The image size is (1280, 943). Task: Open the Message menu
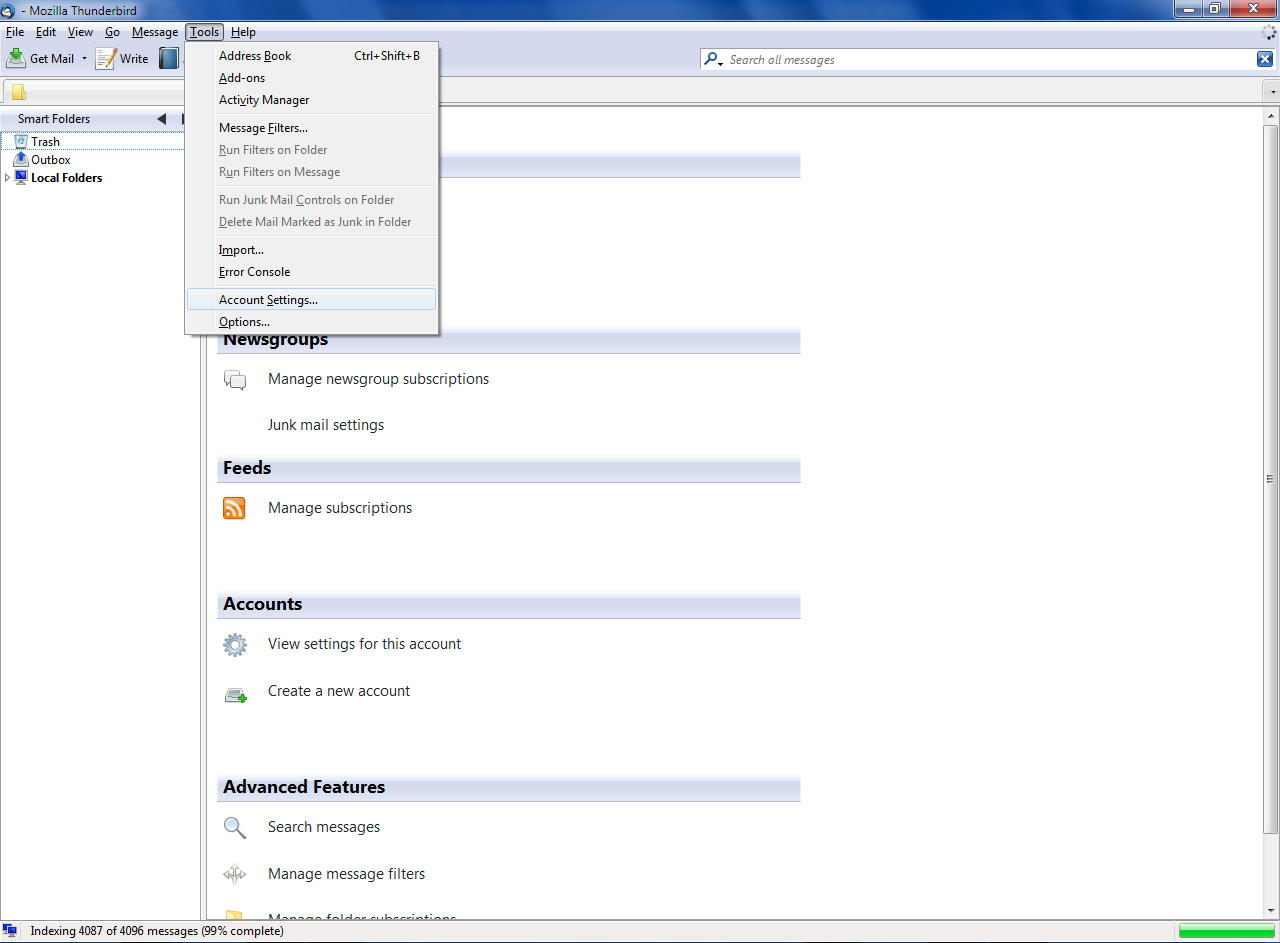click(x=155, y=32)
